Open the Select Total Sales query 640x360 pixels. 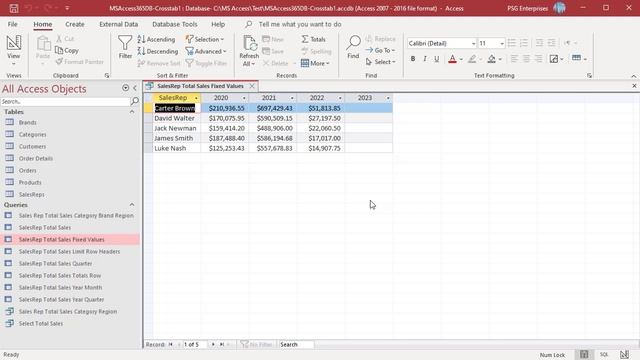pos(40,324)
